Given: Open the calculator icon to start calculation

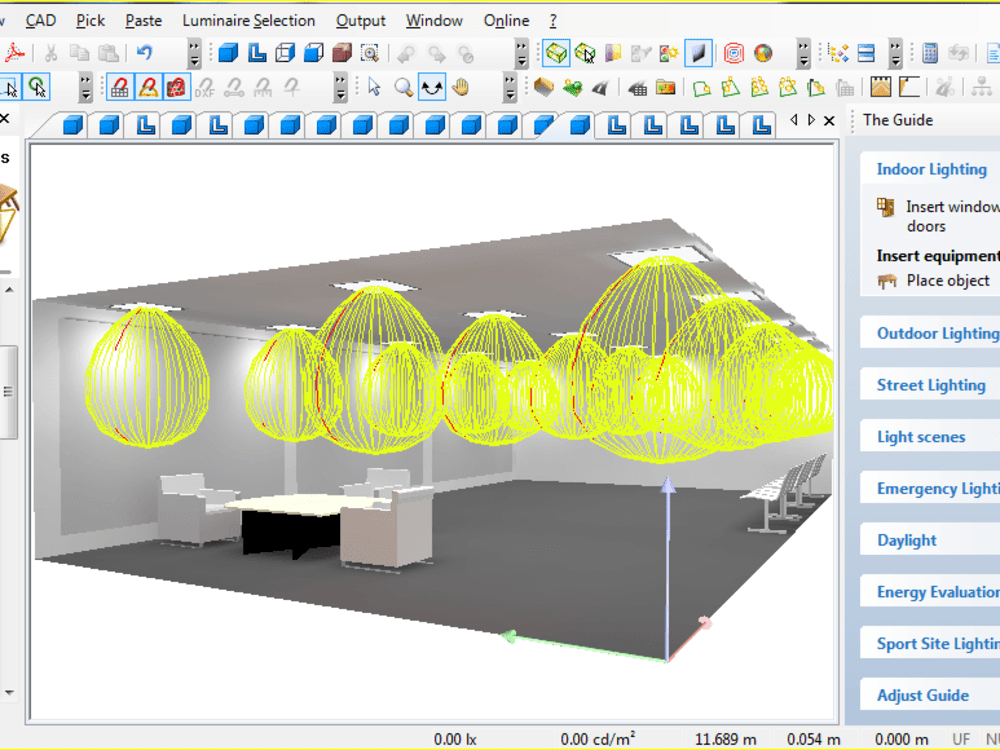Looking at the screenshot, I should coord(930,53).
